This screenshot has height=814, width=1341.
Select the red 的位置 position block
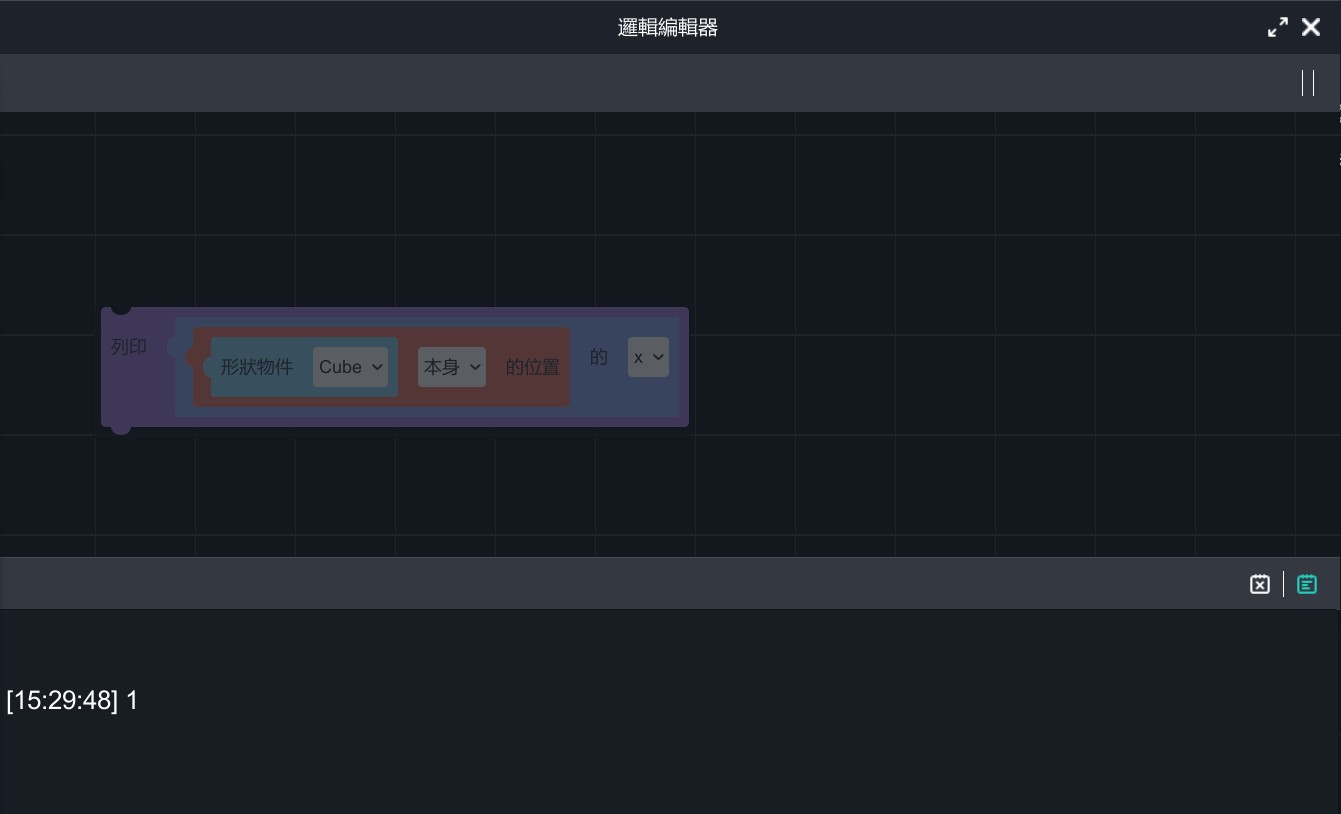[x=532, y=367]
